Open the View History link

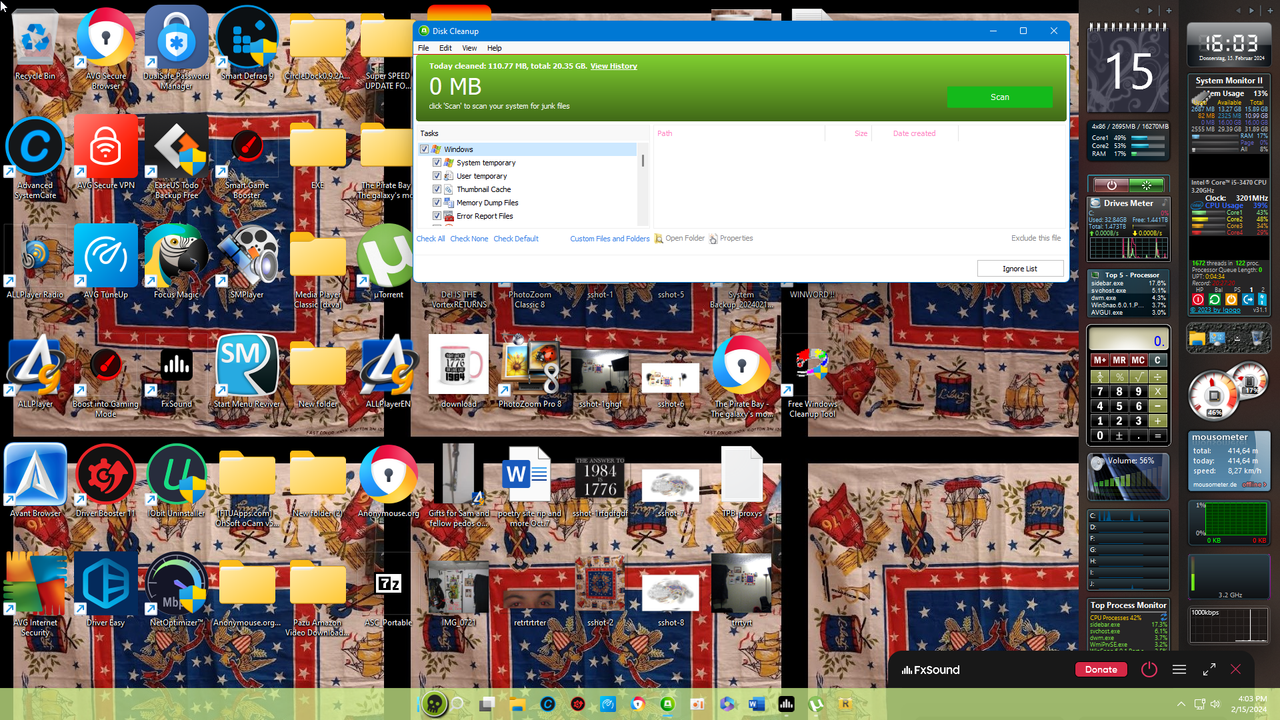pyautogui.click(x=613, y=66)
